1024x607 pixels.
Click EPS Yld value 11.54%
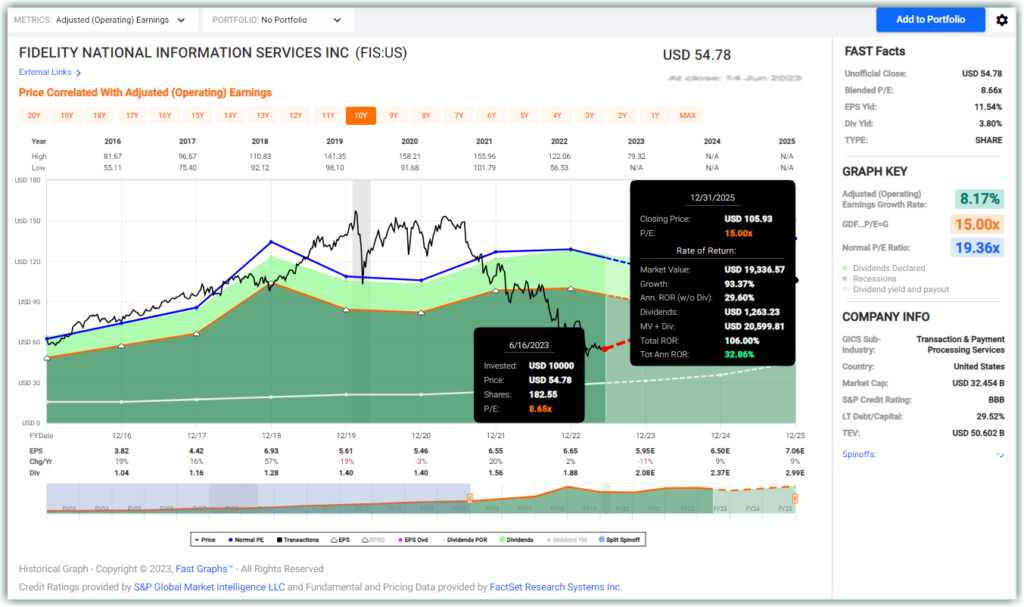tap(988, 107)
